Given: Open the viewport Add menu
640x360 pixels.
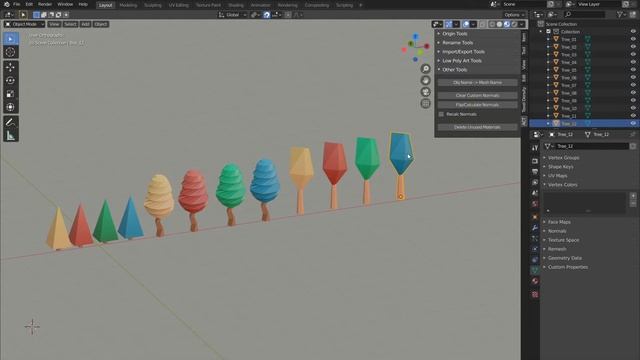Looking at the screenshot, I should pyautogui.click(x=85, y=24).
